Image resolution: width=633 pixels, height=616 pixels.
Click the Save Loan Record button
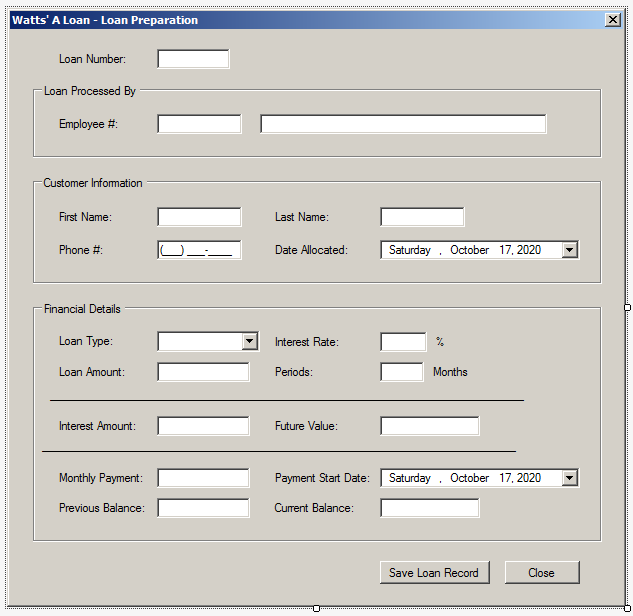435,572
